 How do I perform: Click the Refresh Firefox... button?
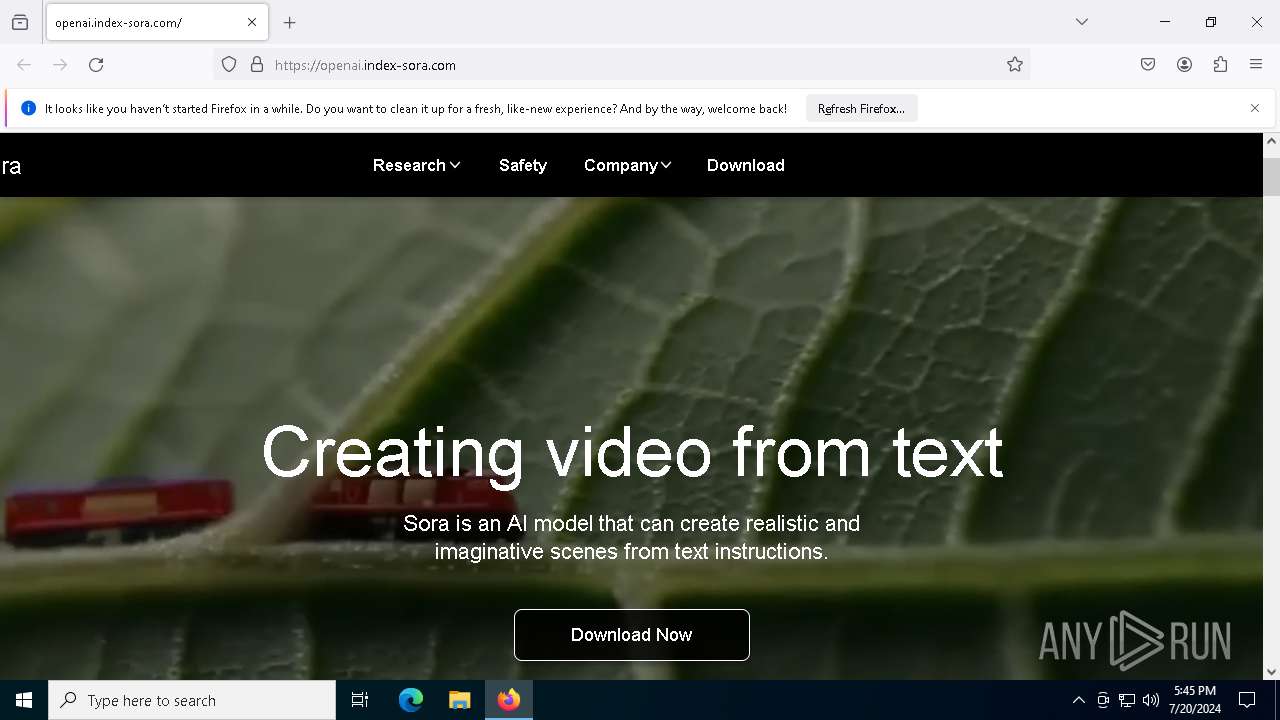coord(861,109)
